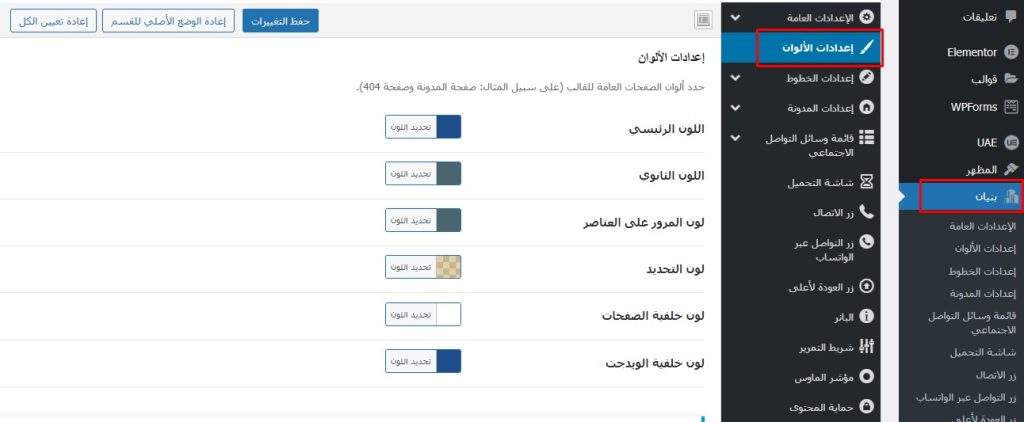Viewport: 1024px width, 422px height.
Task: Click the WhatsApp icon in the options panel
Action: 866,242
